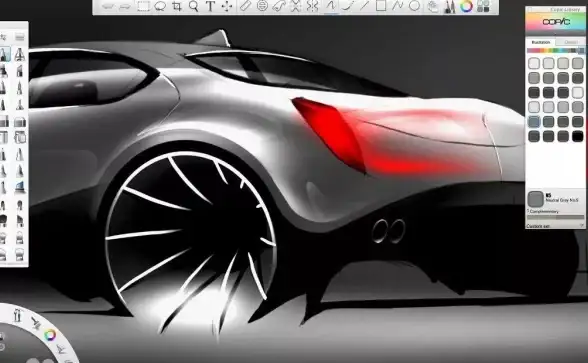This screenshot has height=363, width=588.
Task: Click the Undo arrow in the top toolbar
Action: (x=108, y=6)
